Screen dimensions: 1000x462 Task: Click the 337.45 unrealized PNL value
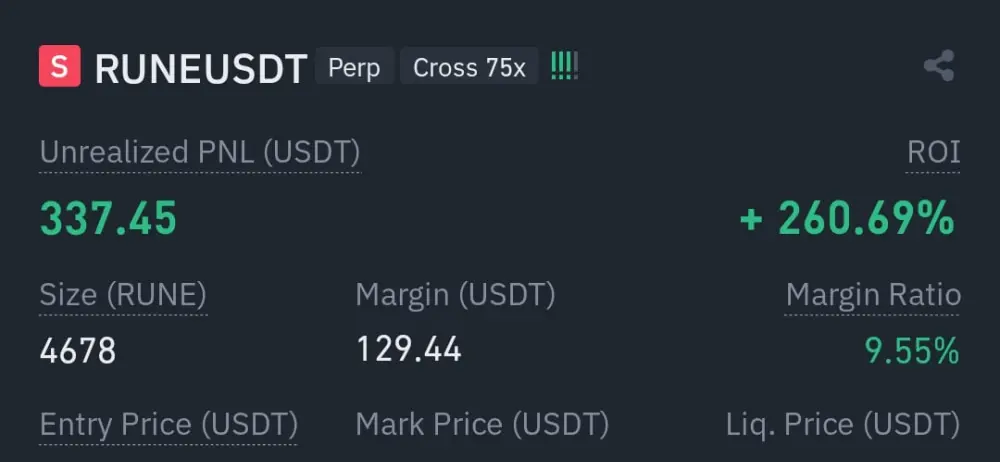tap(108, 218)
